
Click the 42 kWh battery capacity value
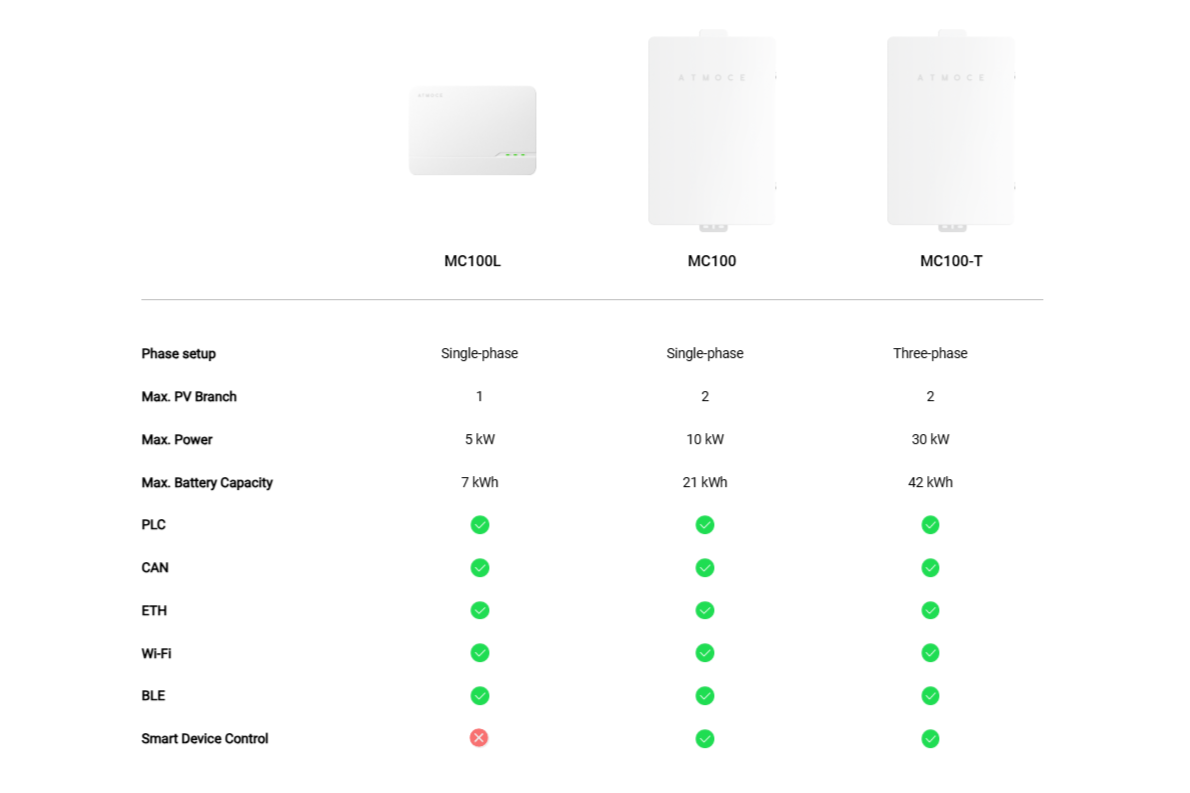point(930,482)
